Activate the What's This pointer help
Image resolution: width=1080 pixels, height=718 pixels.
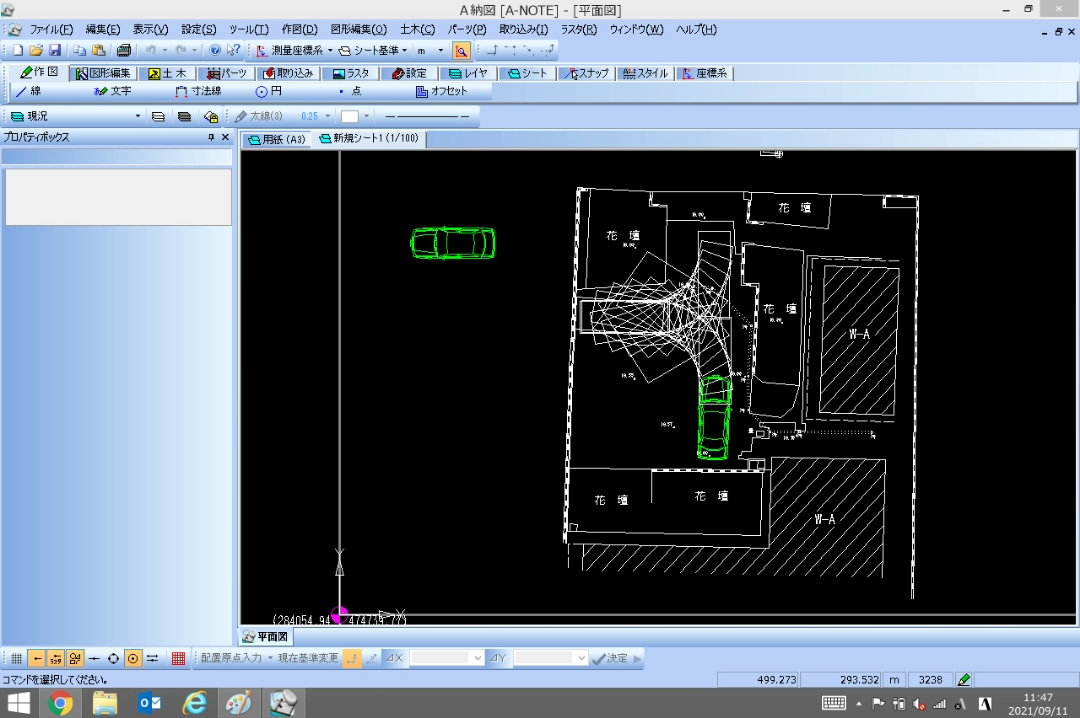[233, 50]
